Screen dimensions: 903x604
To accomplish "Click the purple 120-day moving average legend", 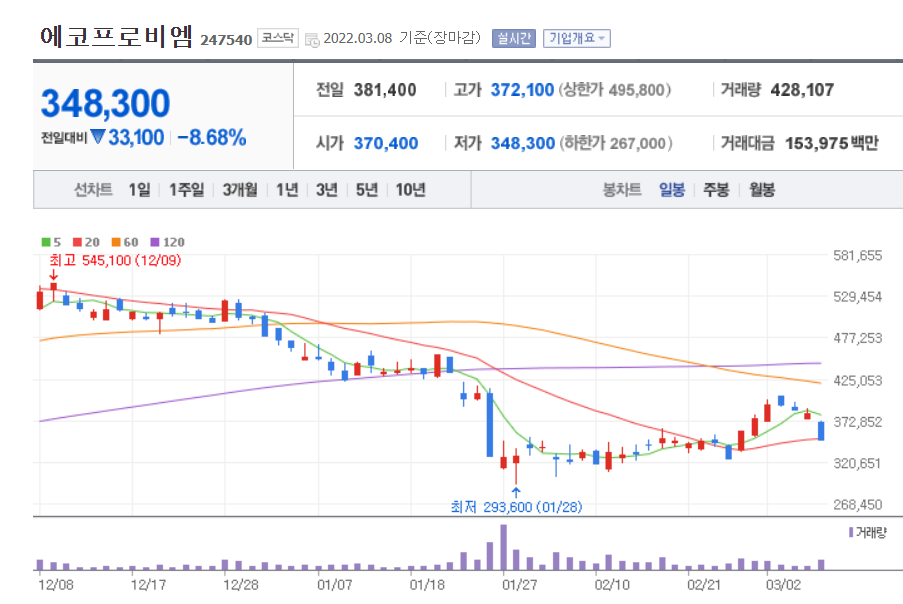I will [167, 242].
